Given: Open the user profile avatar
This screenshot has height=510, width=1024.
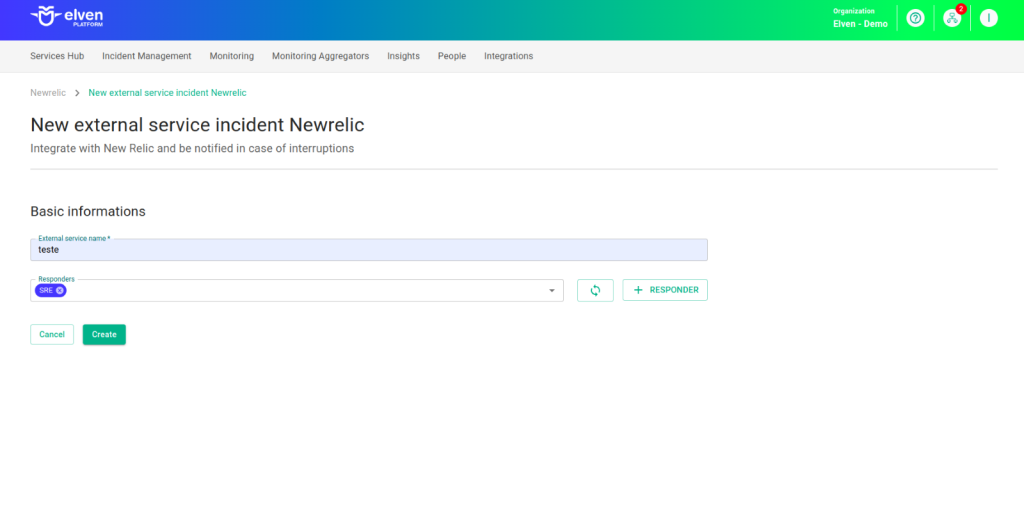Looking at the screenshot, I should click(988, 18).
